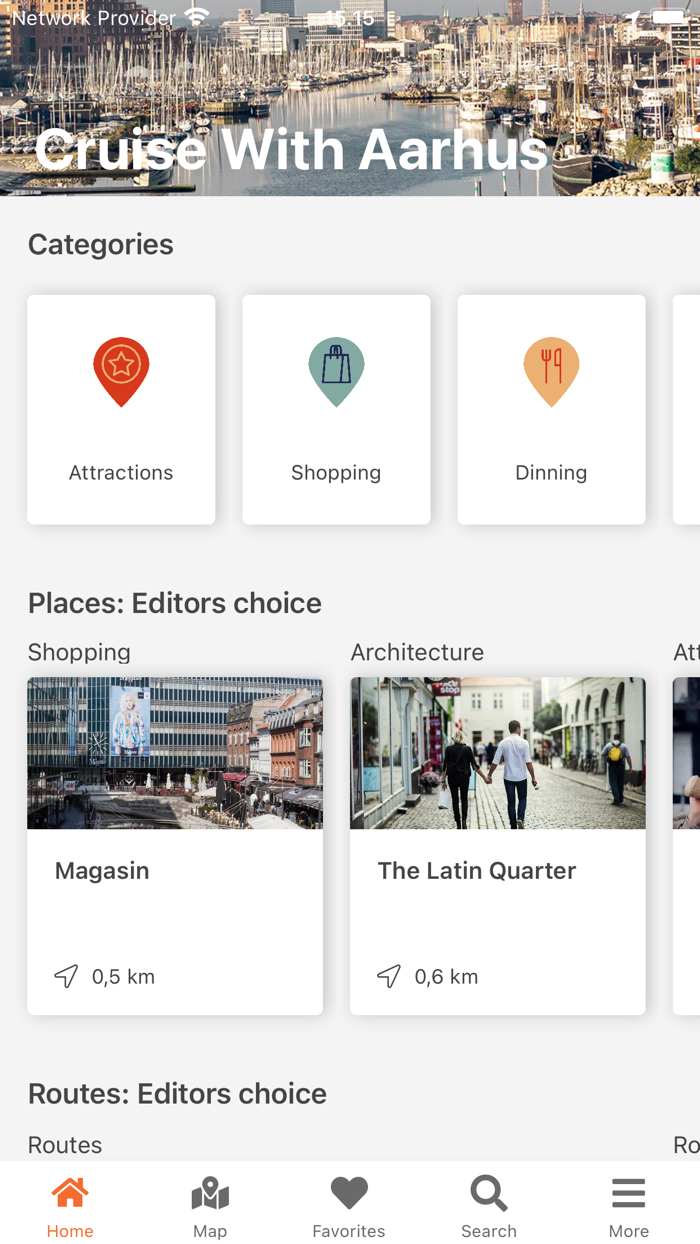The height and width of the screenshot is (1244, 700).
Task: Tap the 0,6 km distance text
Action: pos(446,976)
